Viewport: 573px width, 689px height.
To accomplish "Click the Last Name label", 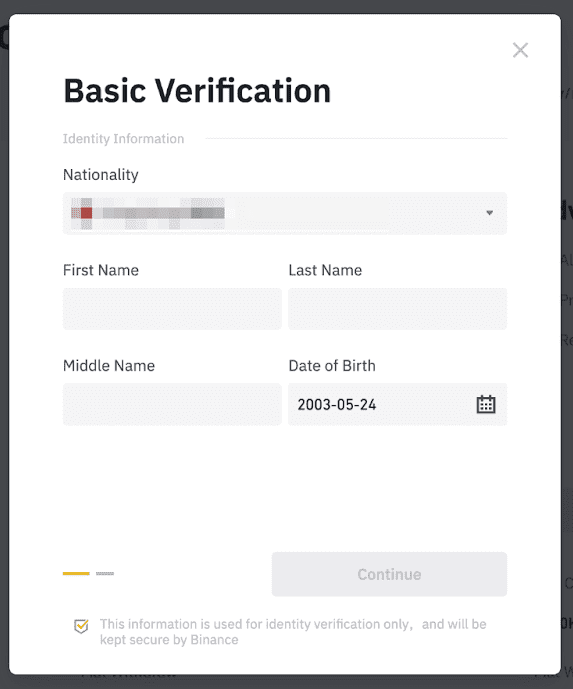I will pos(325,270).
